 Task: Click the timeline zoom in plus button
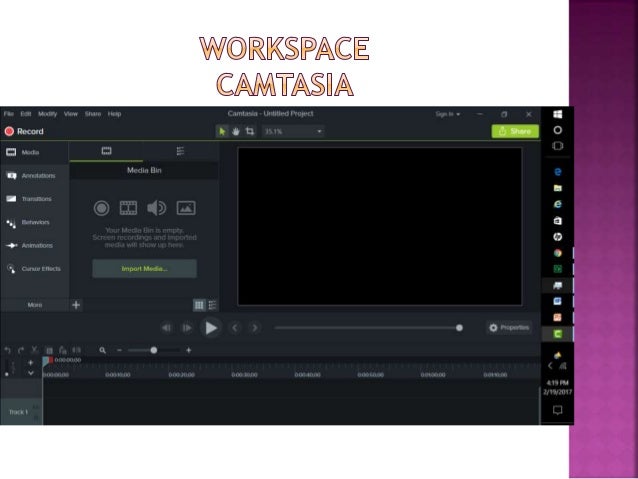189,350
